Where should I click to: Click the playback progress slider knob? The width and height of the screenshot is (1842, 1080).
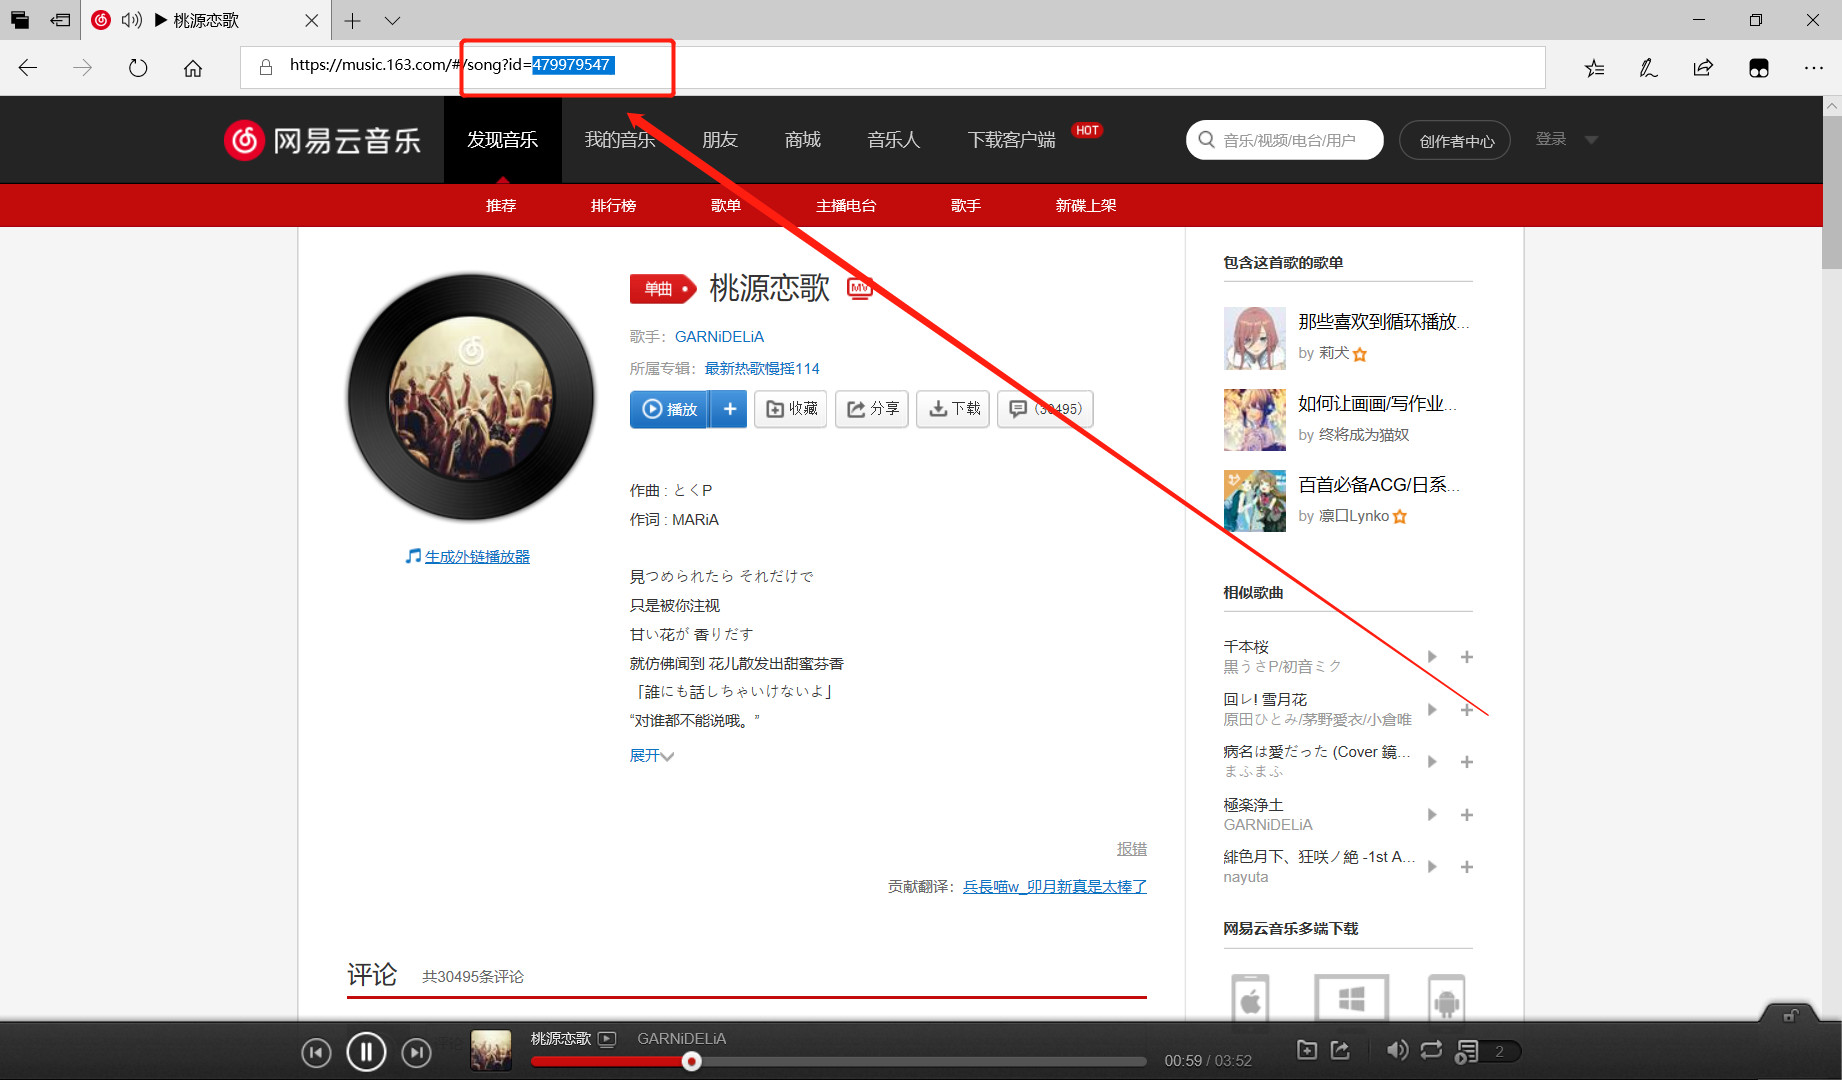pyautogui.click(x=691, y=1061)
